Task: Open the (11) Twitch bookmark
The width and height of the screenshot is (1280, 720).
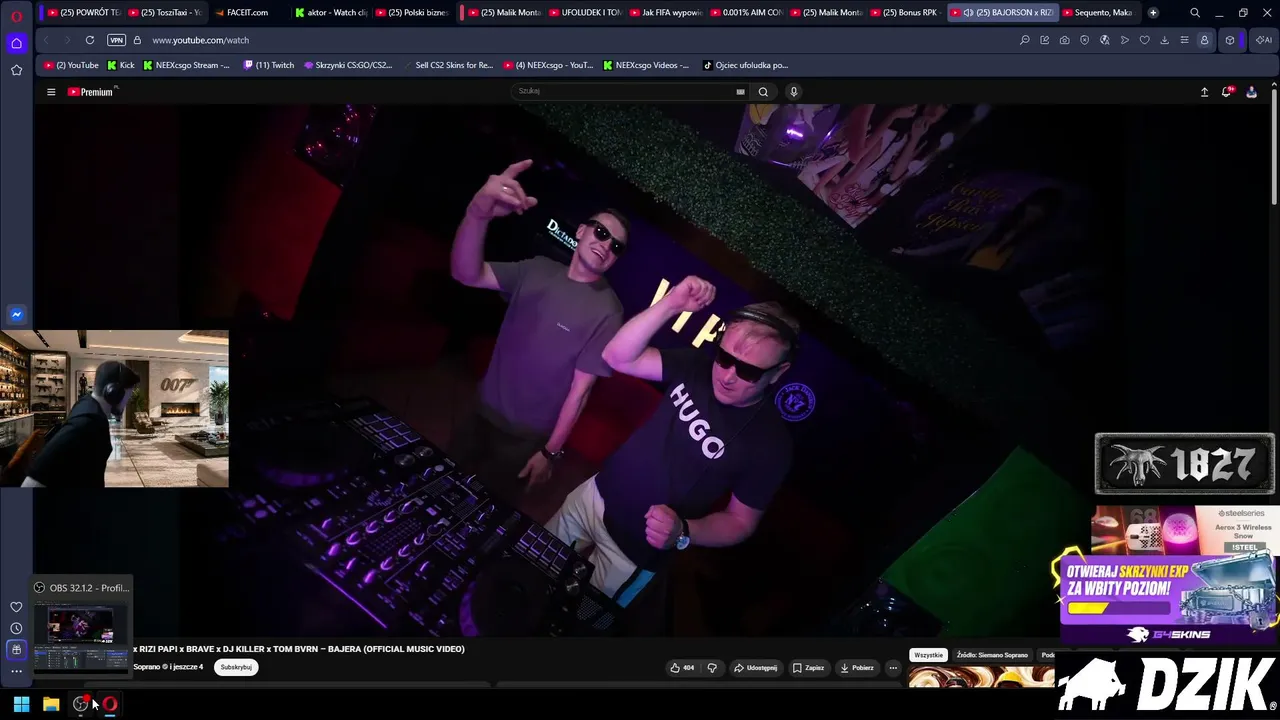Action: [x=268, y=65]
